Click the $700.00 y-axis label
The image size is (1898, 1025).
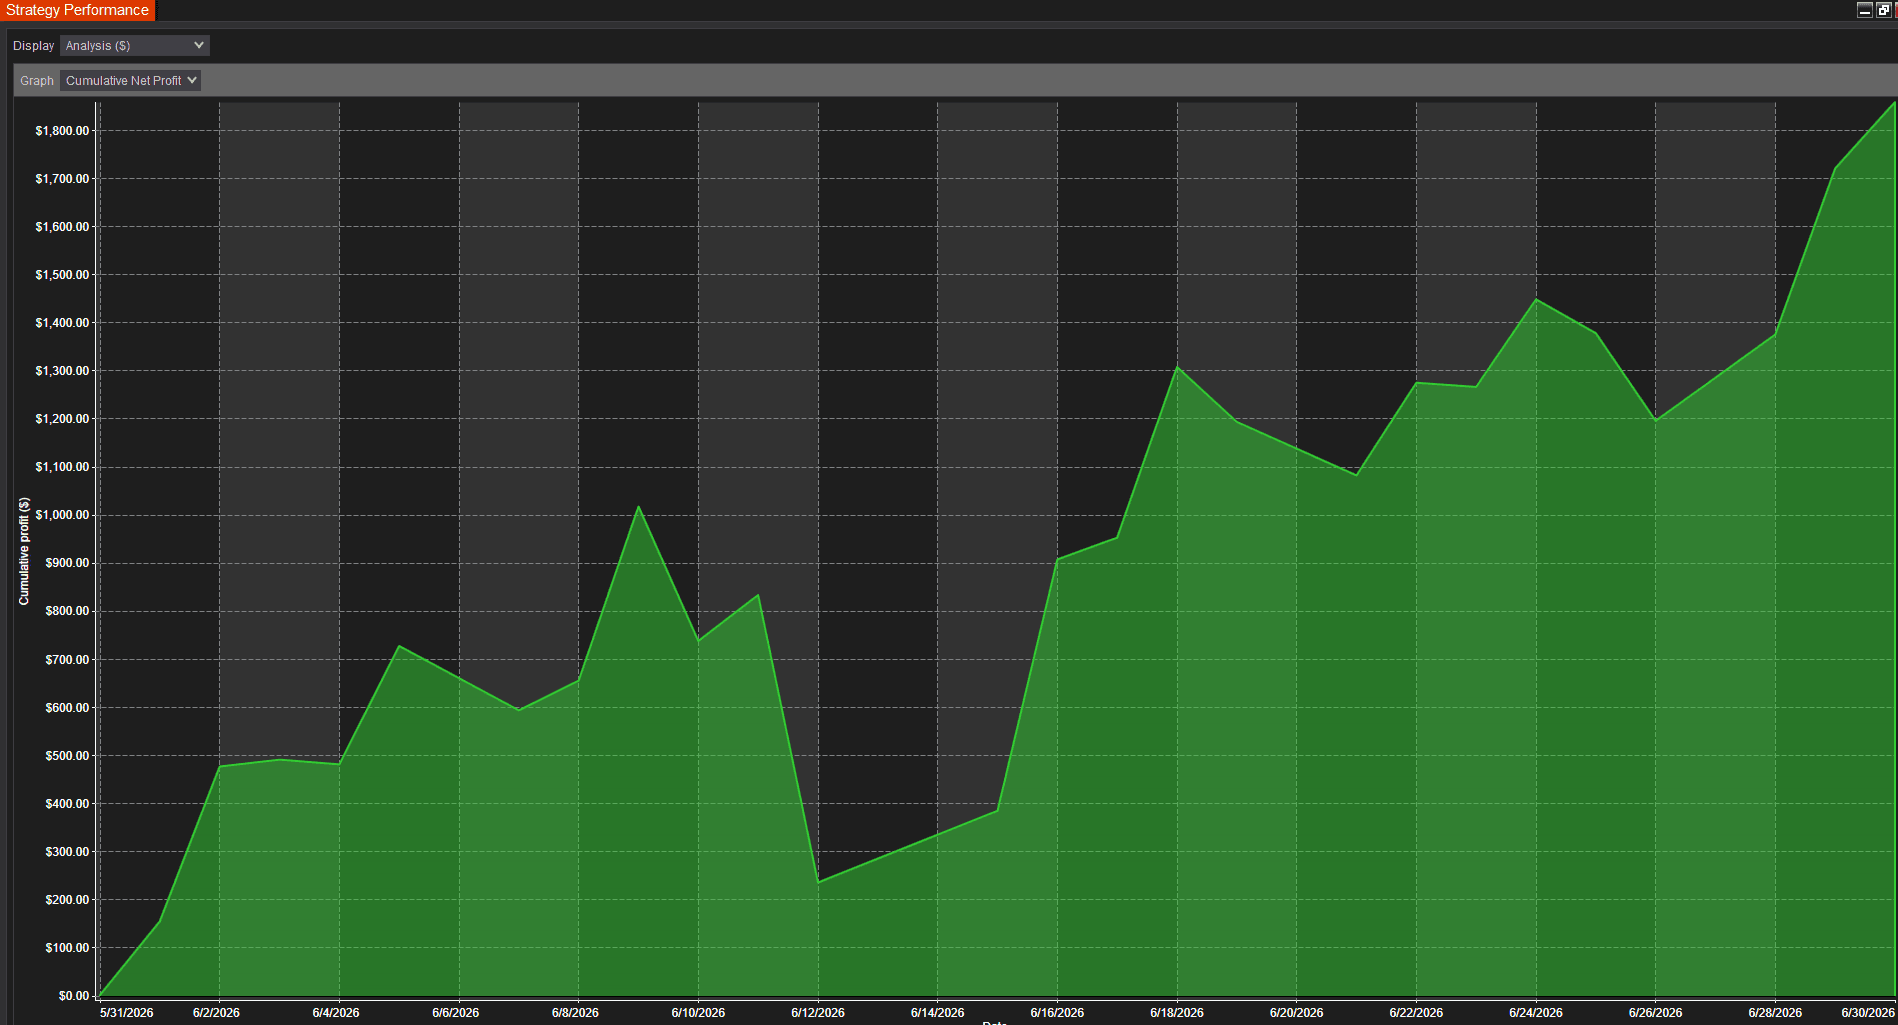(x=67, y=660)
